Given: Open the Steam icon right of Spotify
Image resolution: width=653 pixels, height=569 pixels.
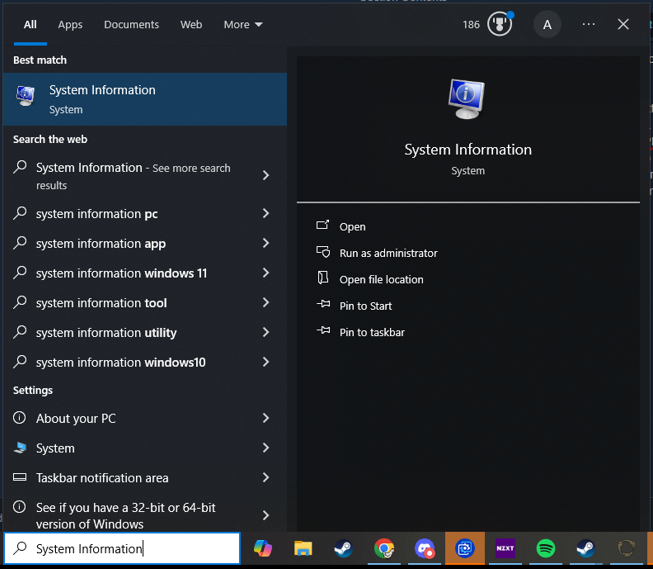Looking at the screenshot, I should [586, 548].
